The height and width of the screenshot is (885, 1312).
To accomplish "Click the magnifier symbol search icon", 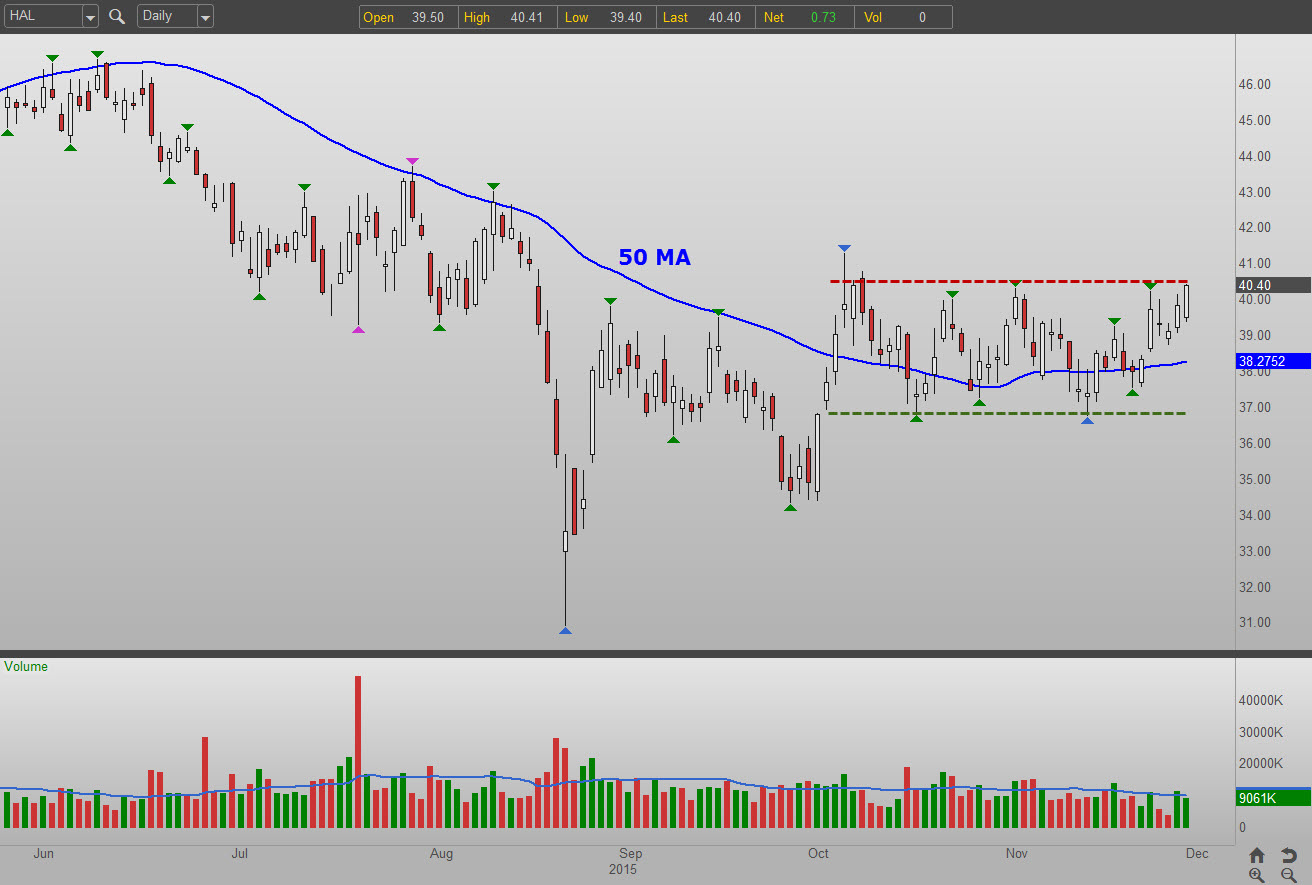I will (x=117, y=16).
